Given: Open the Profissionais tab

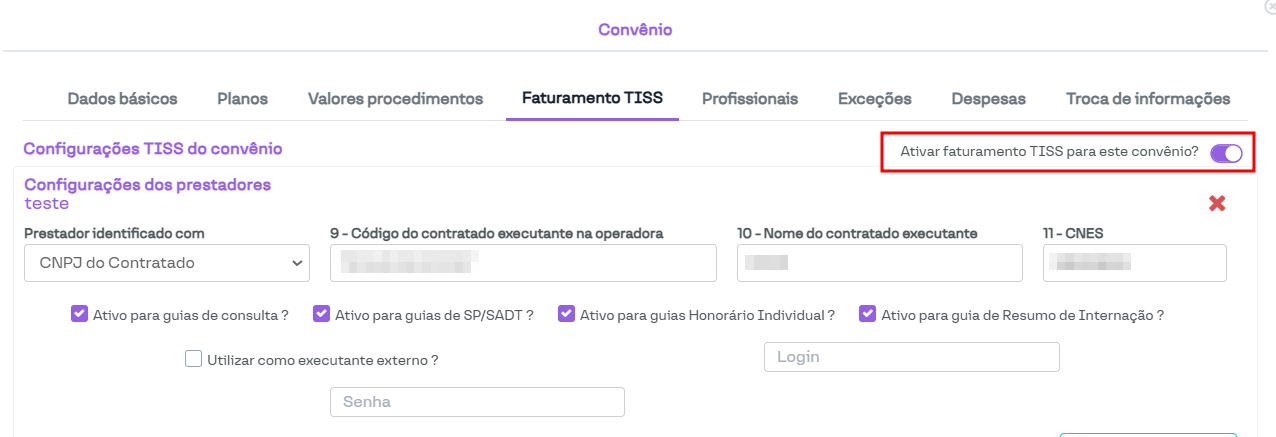Looking at the screenshot, I should coord(750,99).
